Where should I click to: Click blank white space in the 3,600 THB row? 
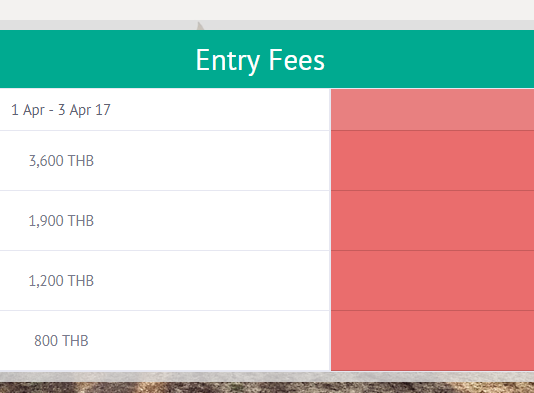pyautogui.click(x=211, y=160)
